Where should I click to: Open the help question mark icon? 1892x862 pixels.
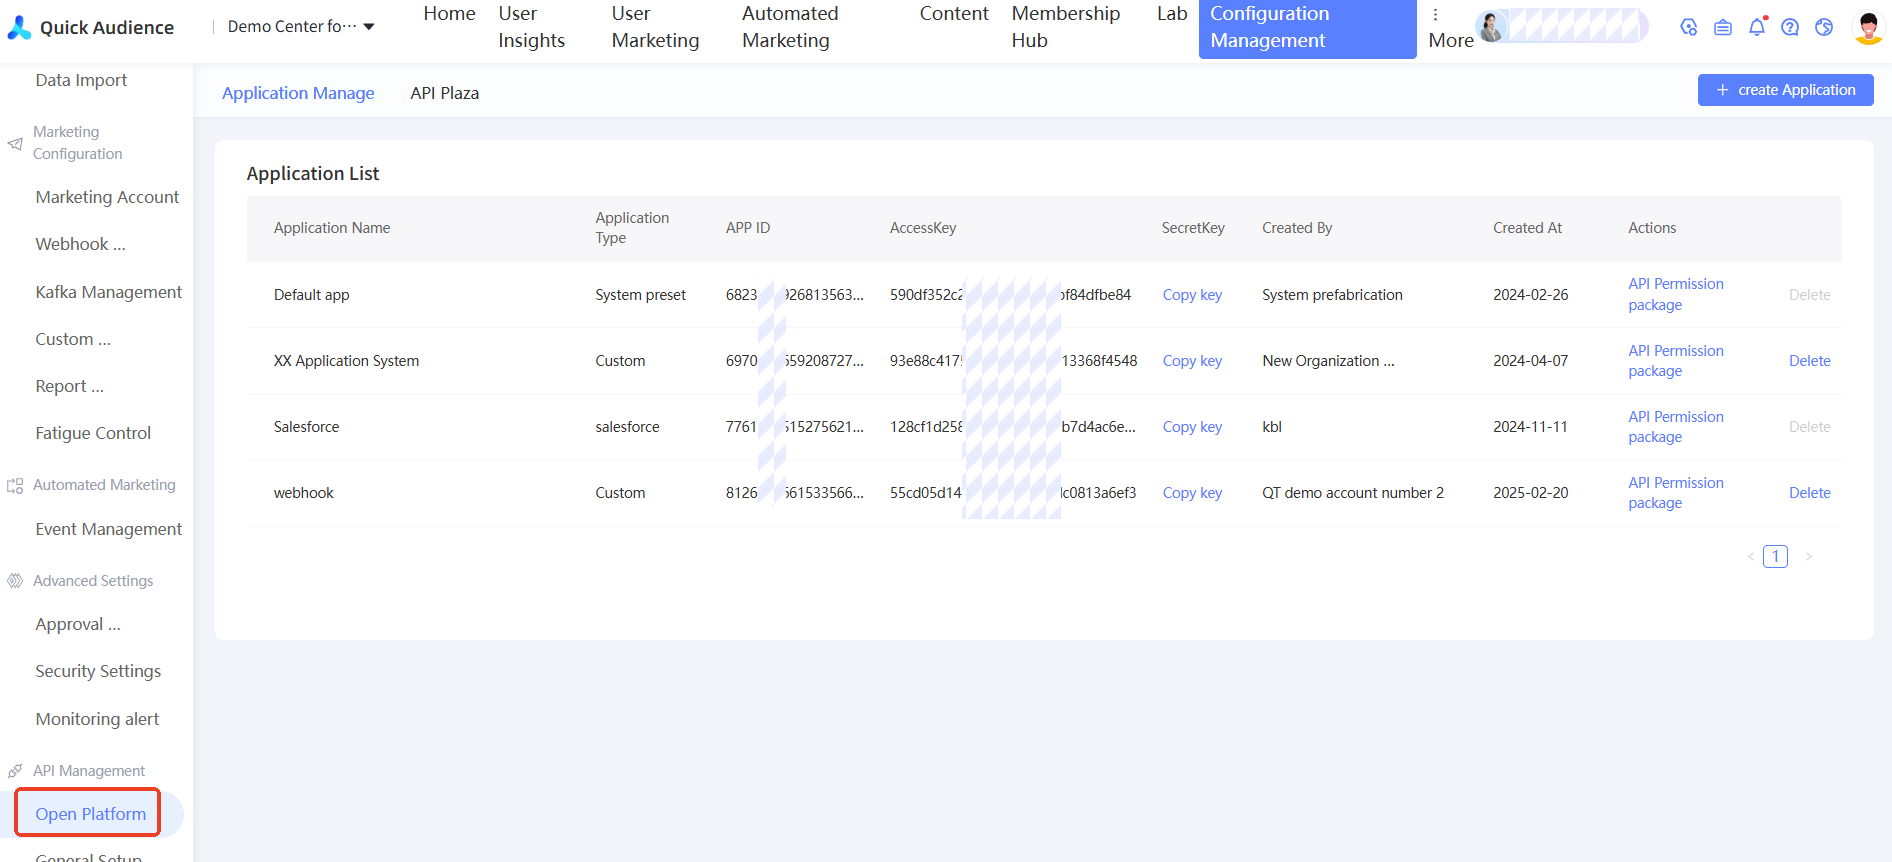pos(1790,27)
